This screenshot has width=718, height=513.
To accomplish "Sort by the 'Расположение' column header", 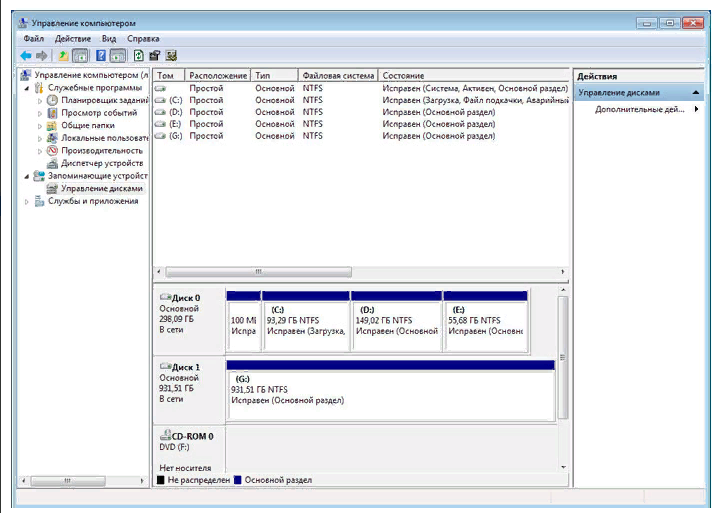I will click(x=218, y=76).
